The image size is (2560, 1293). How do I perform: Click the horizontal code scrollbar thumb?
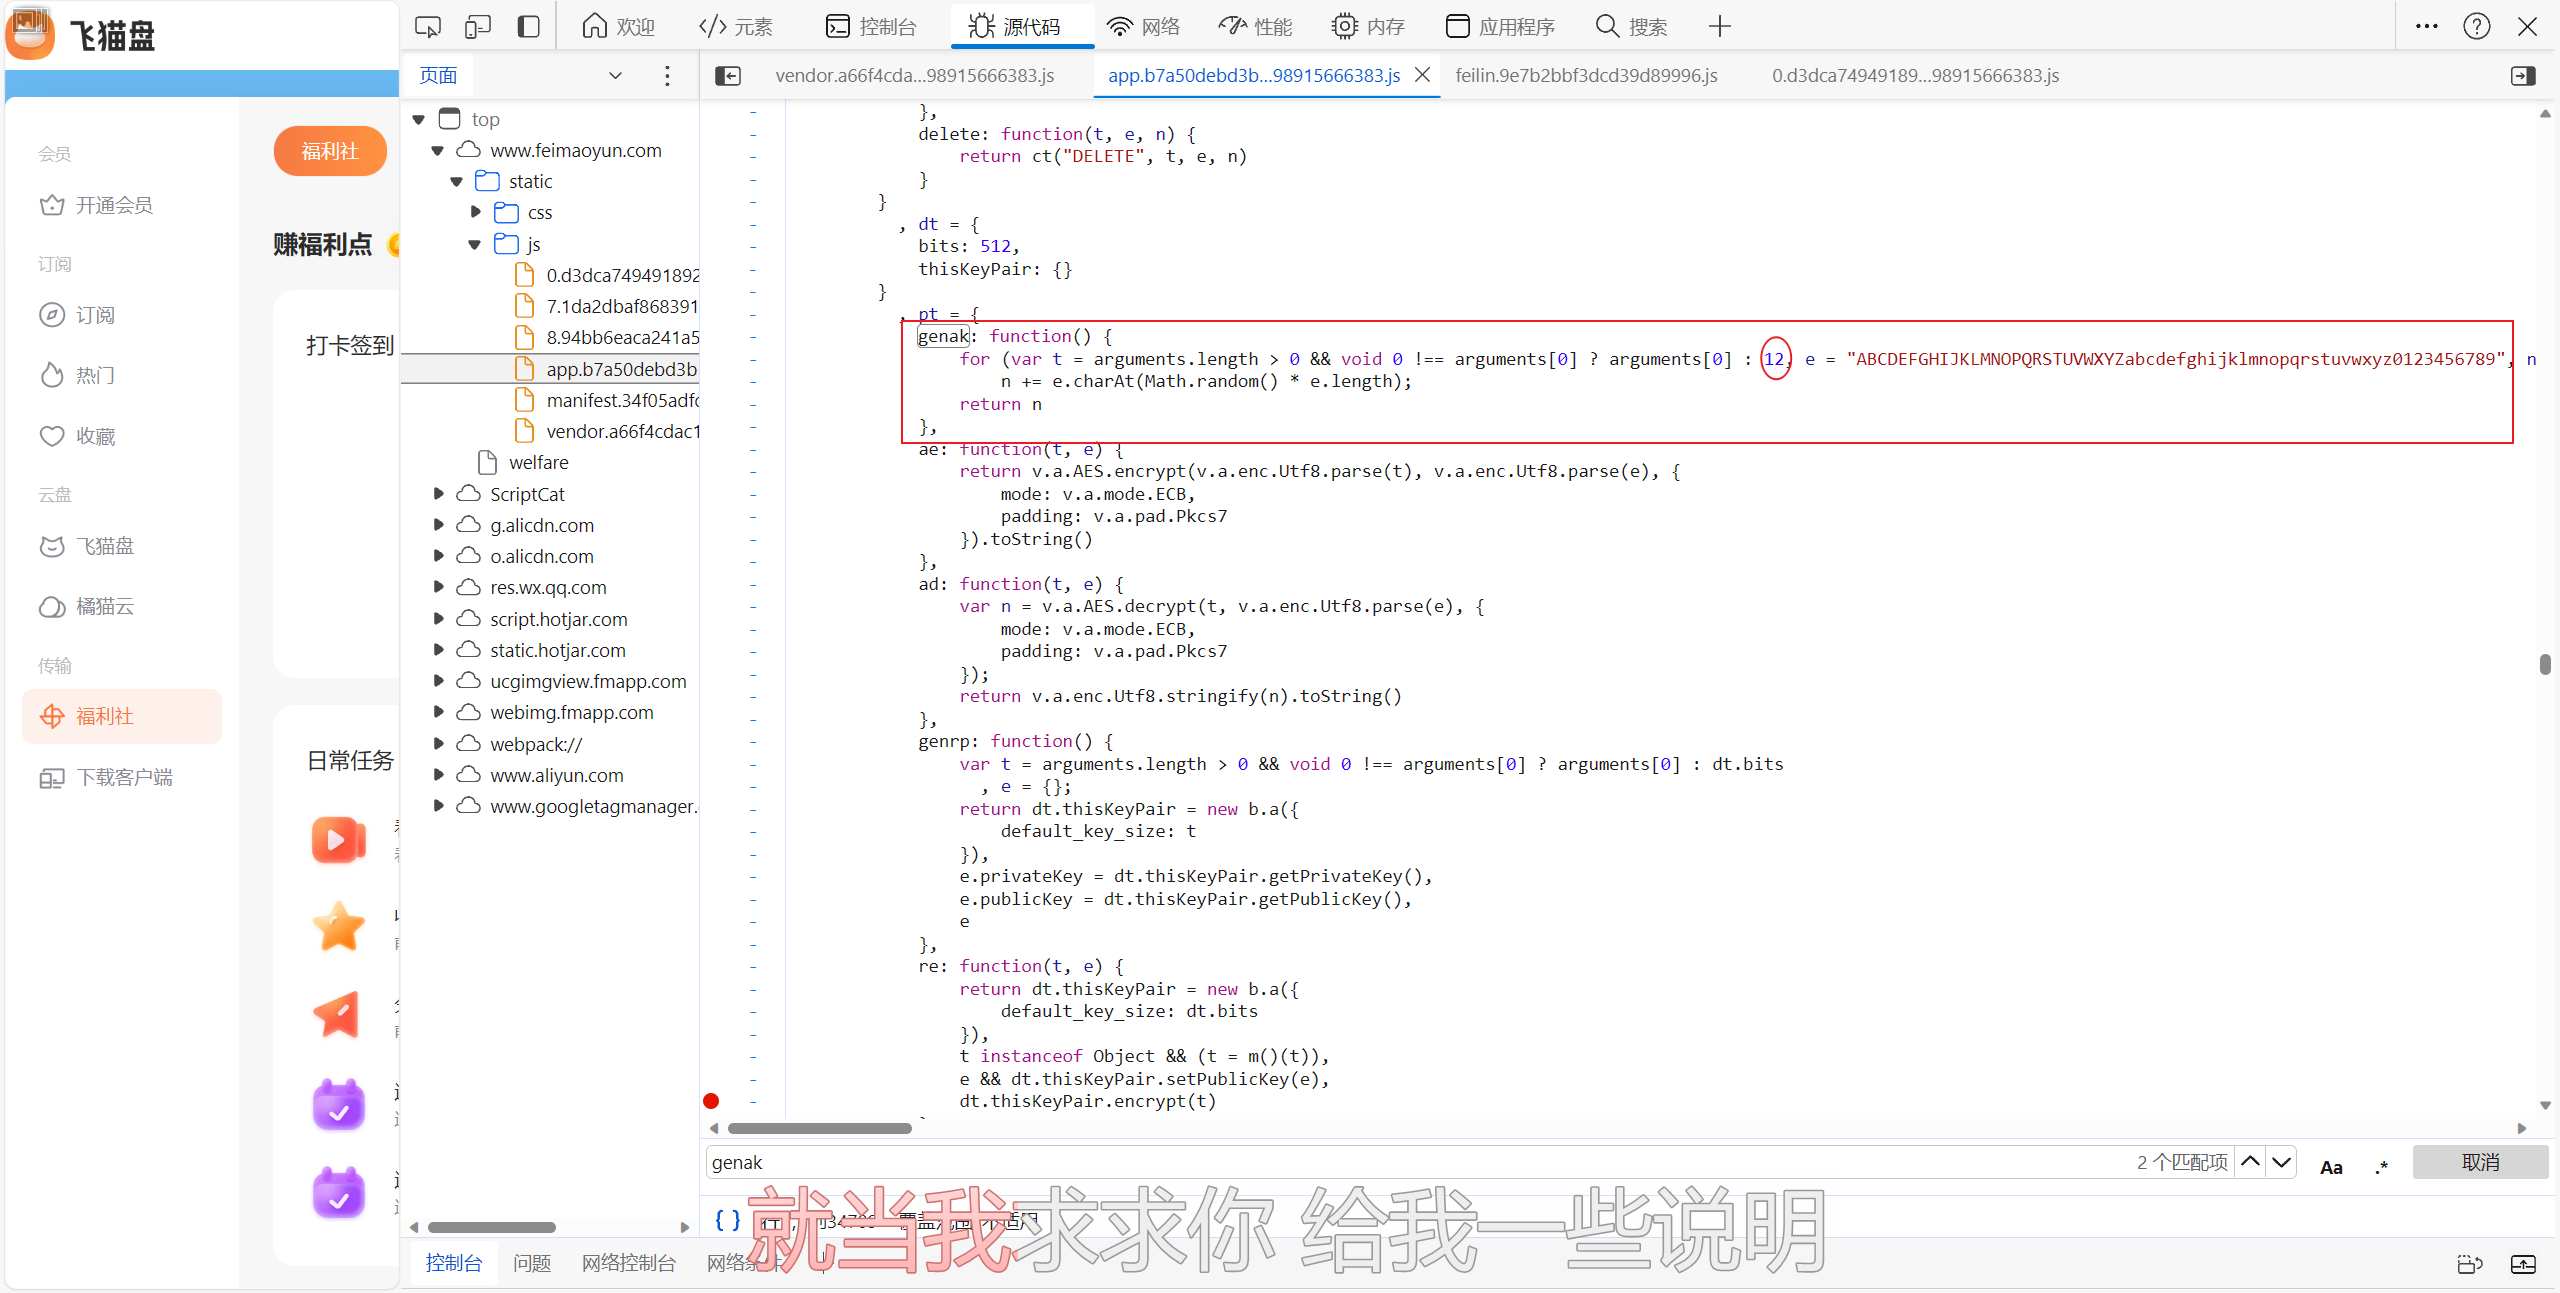click(x=819, y=1129)
